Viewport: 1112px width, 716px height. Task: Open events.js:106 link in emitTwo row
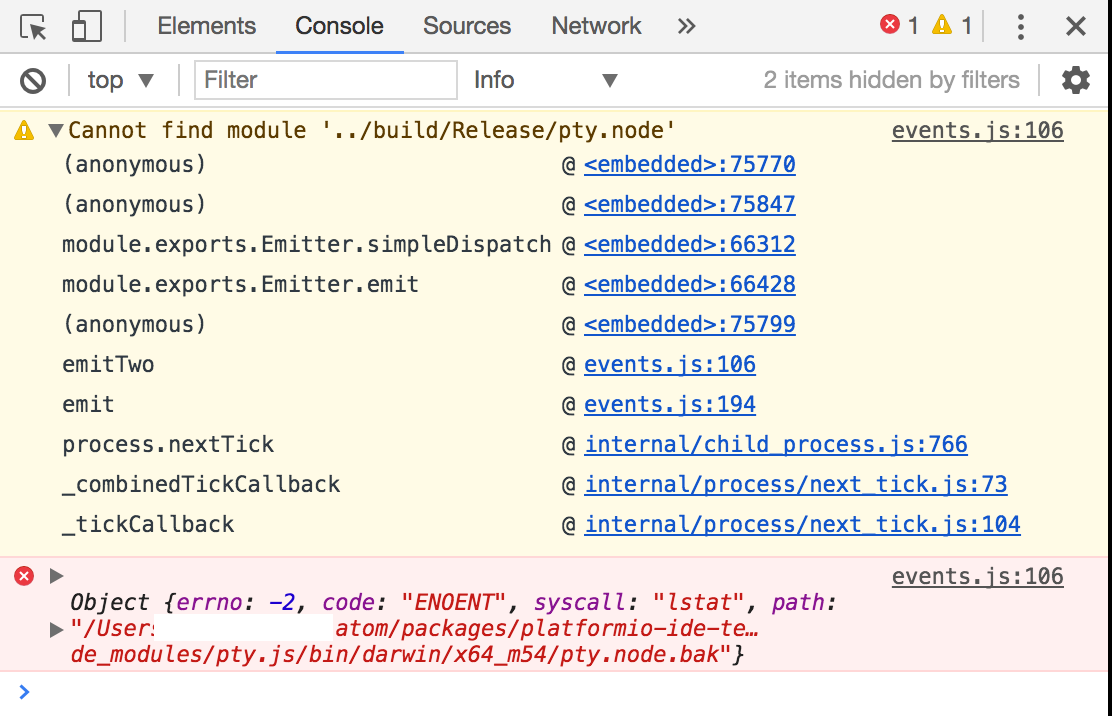click(669, 364)
